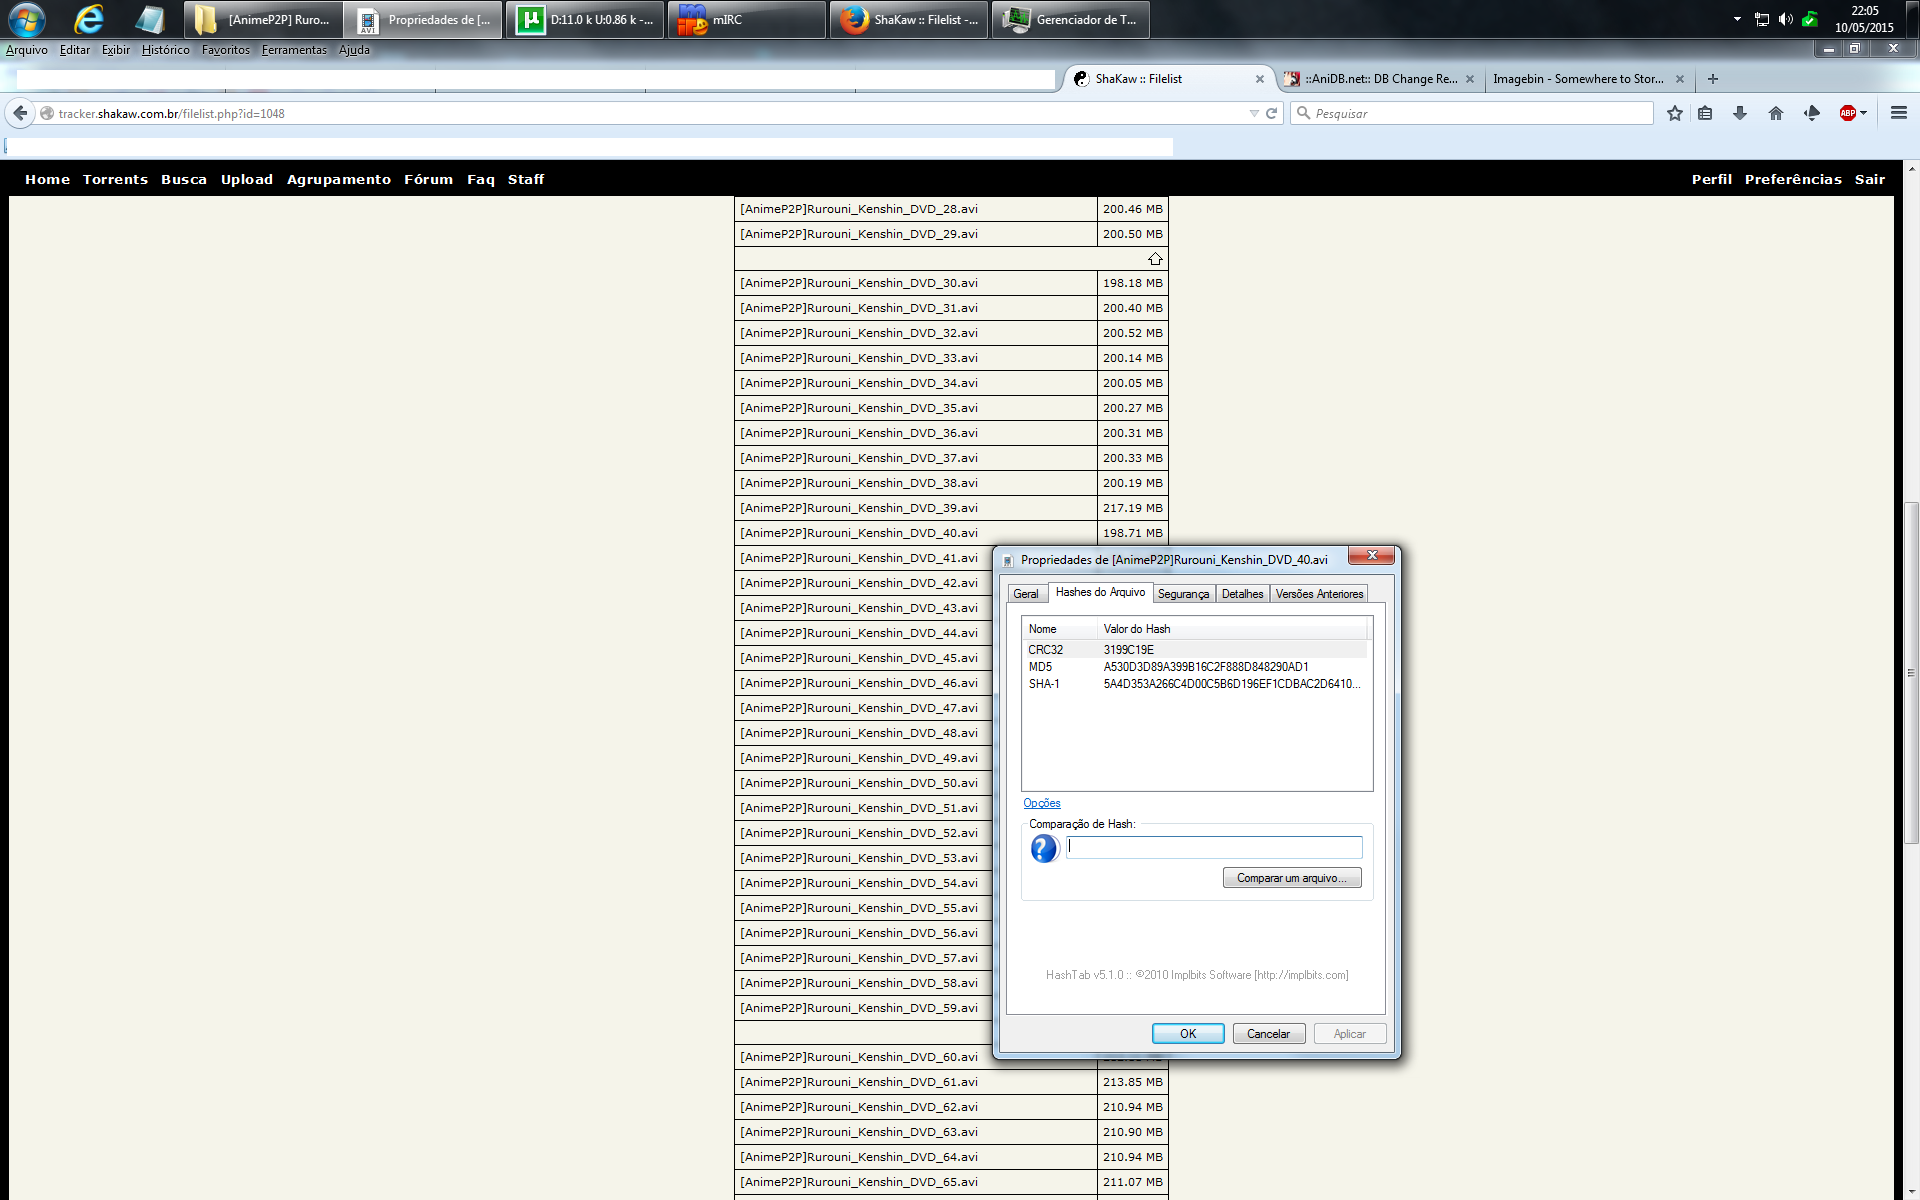The image size is (1920, 1200).
Task: Open the Opções link
Action: 1042,803
